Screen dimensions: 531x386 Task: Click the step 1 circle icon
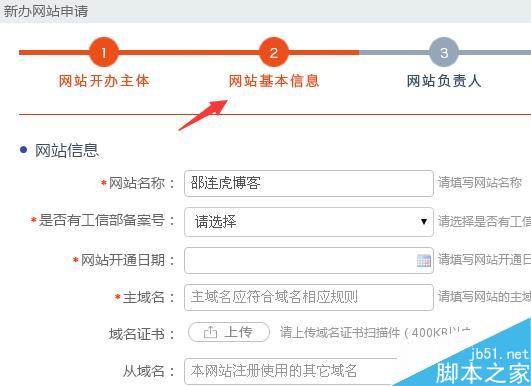(x=104, y=52)
